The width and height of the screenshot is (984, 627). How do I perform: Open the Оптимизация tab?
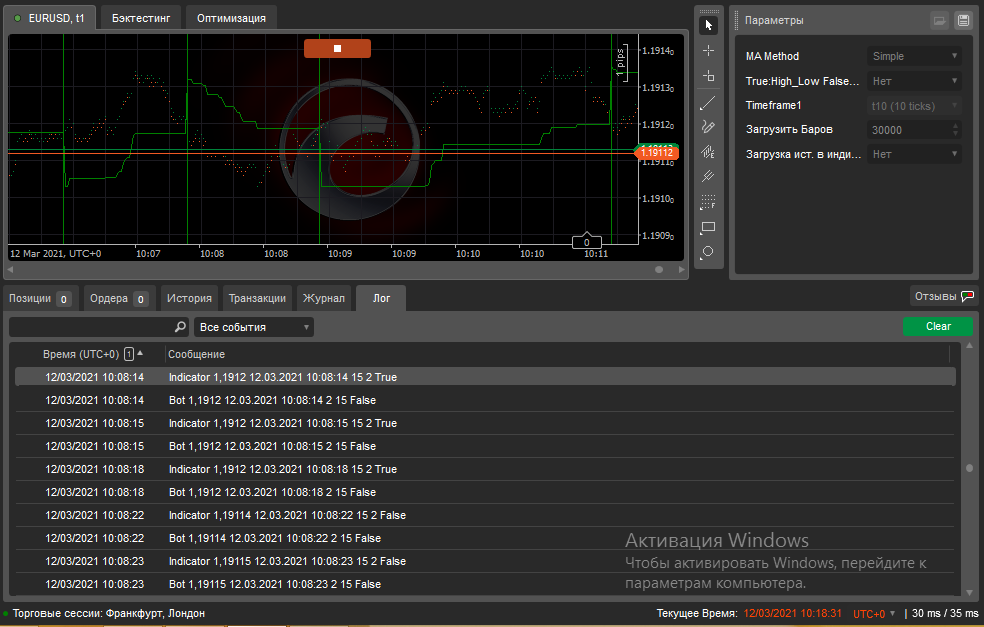point(232,18)
